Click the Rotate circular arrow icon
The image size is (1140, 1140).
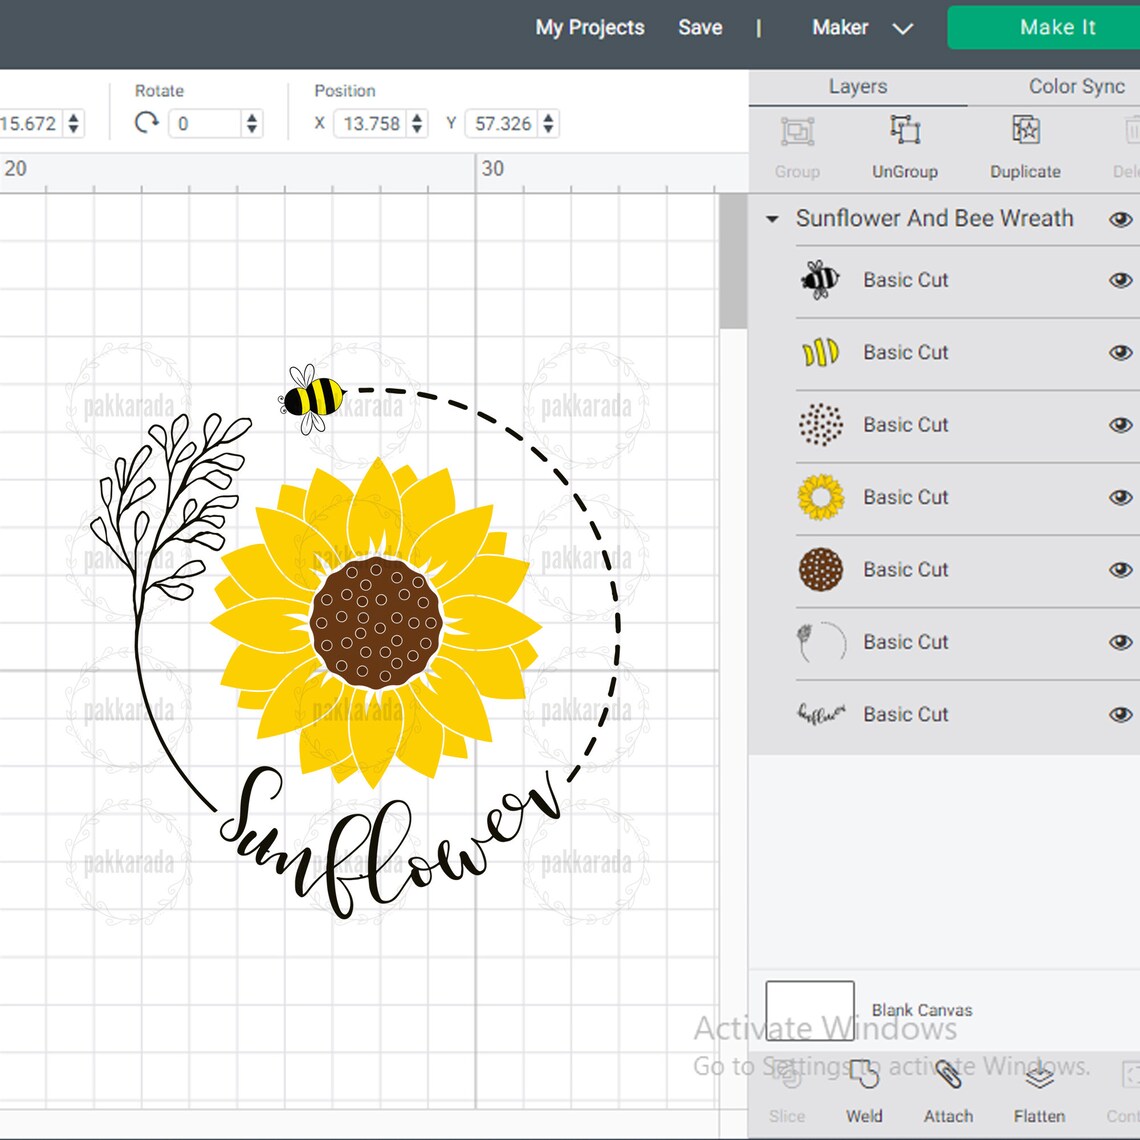tap(147, 122)
